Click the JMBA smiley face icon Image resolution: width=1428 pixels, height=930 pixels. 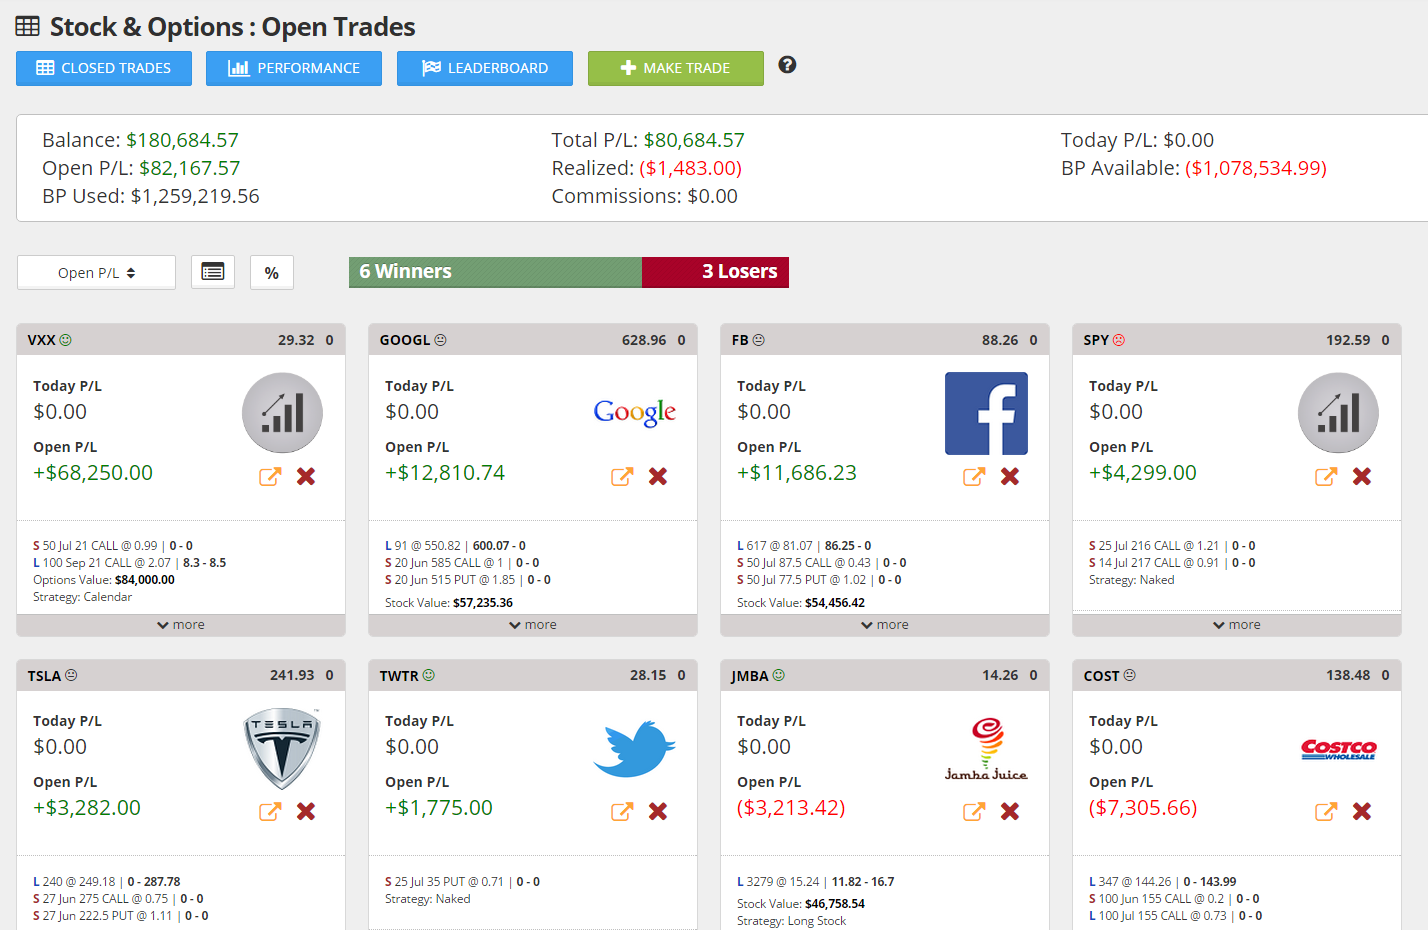click(x=779, y=675)
